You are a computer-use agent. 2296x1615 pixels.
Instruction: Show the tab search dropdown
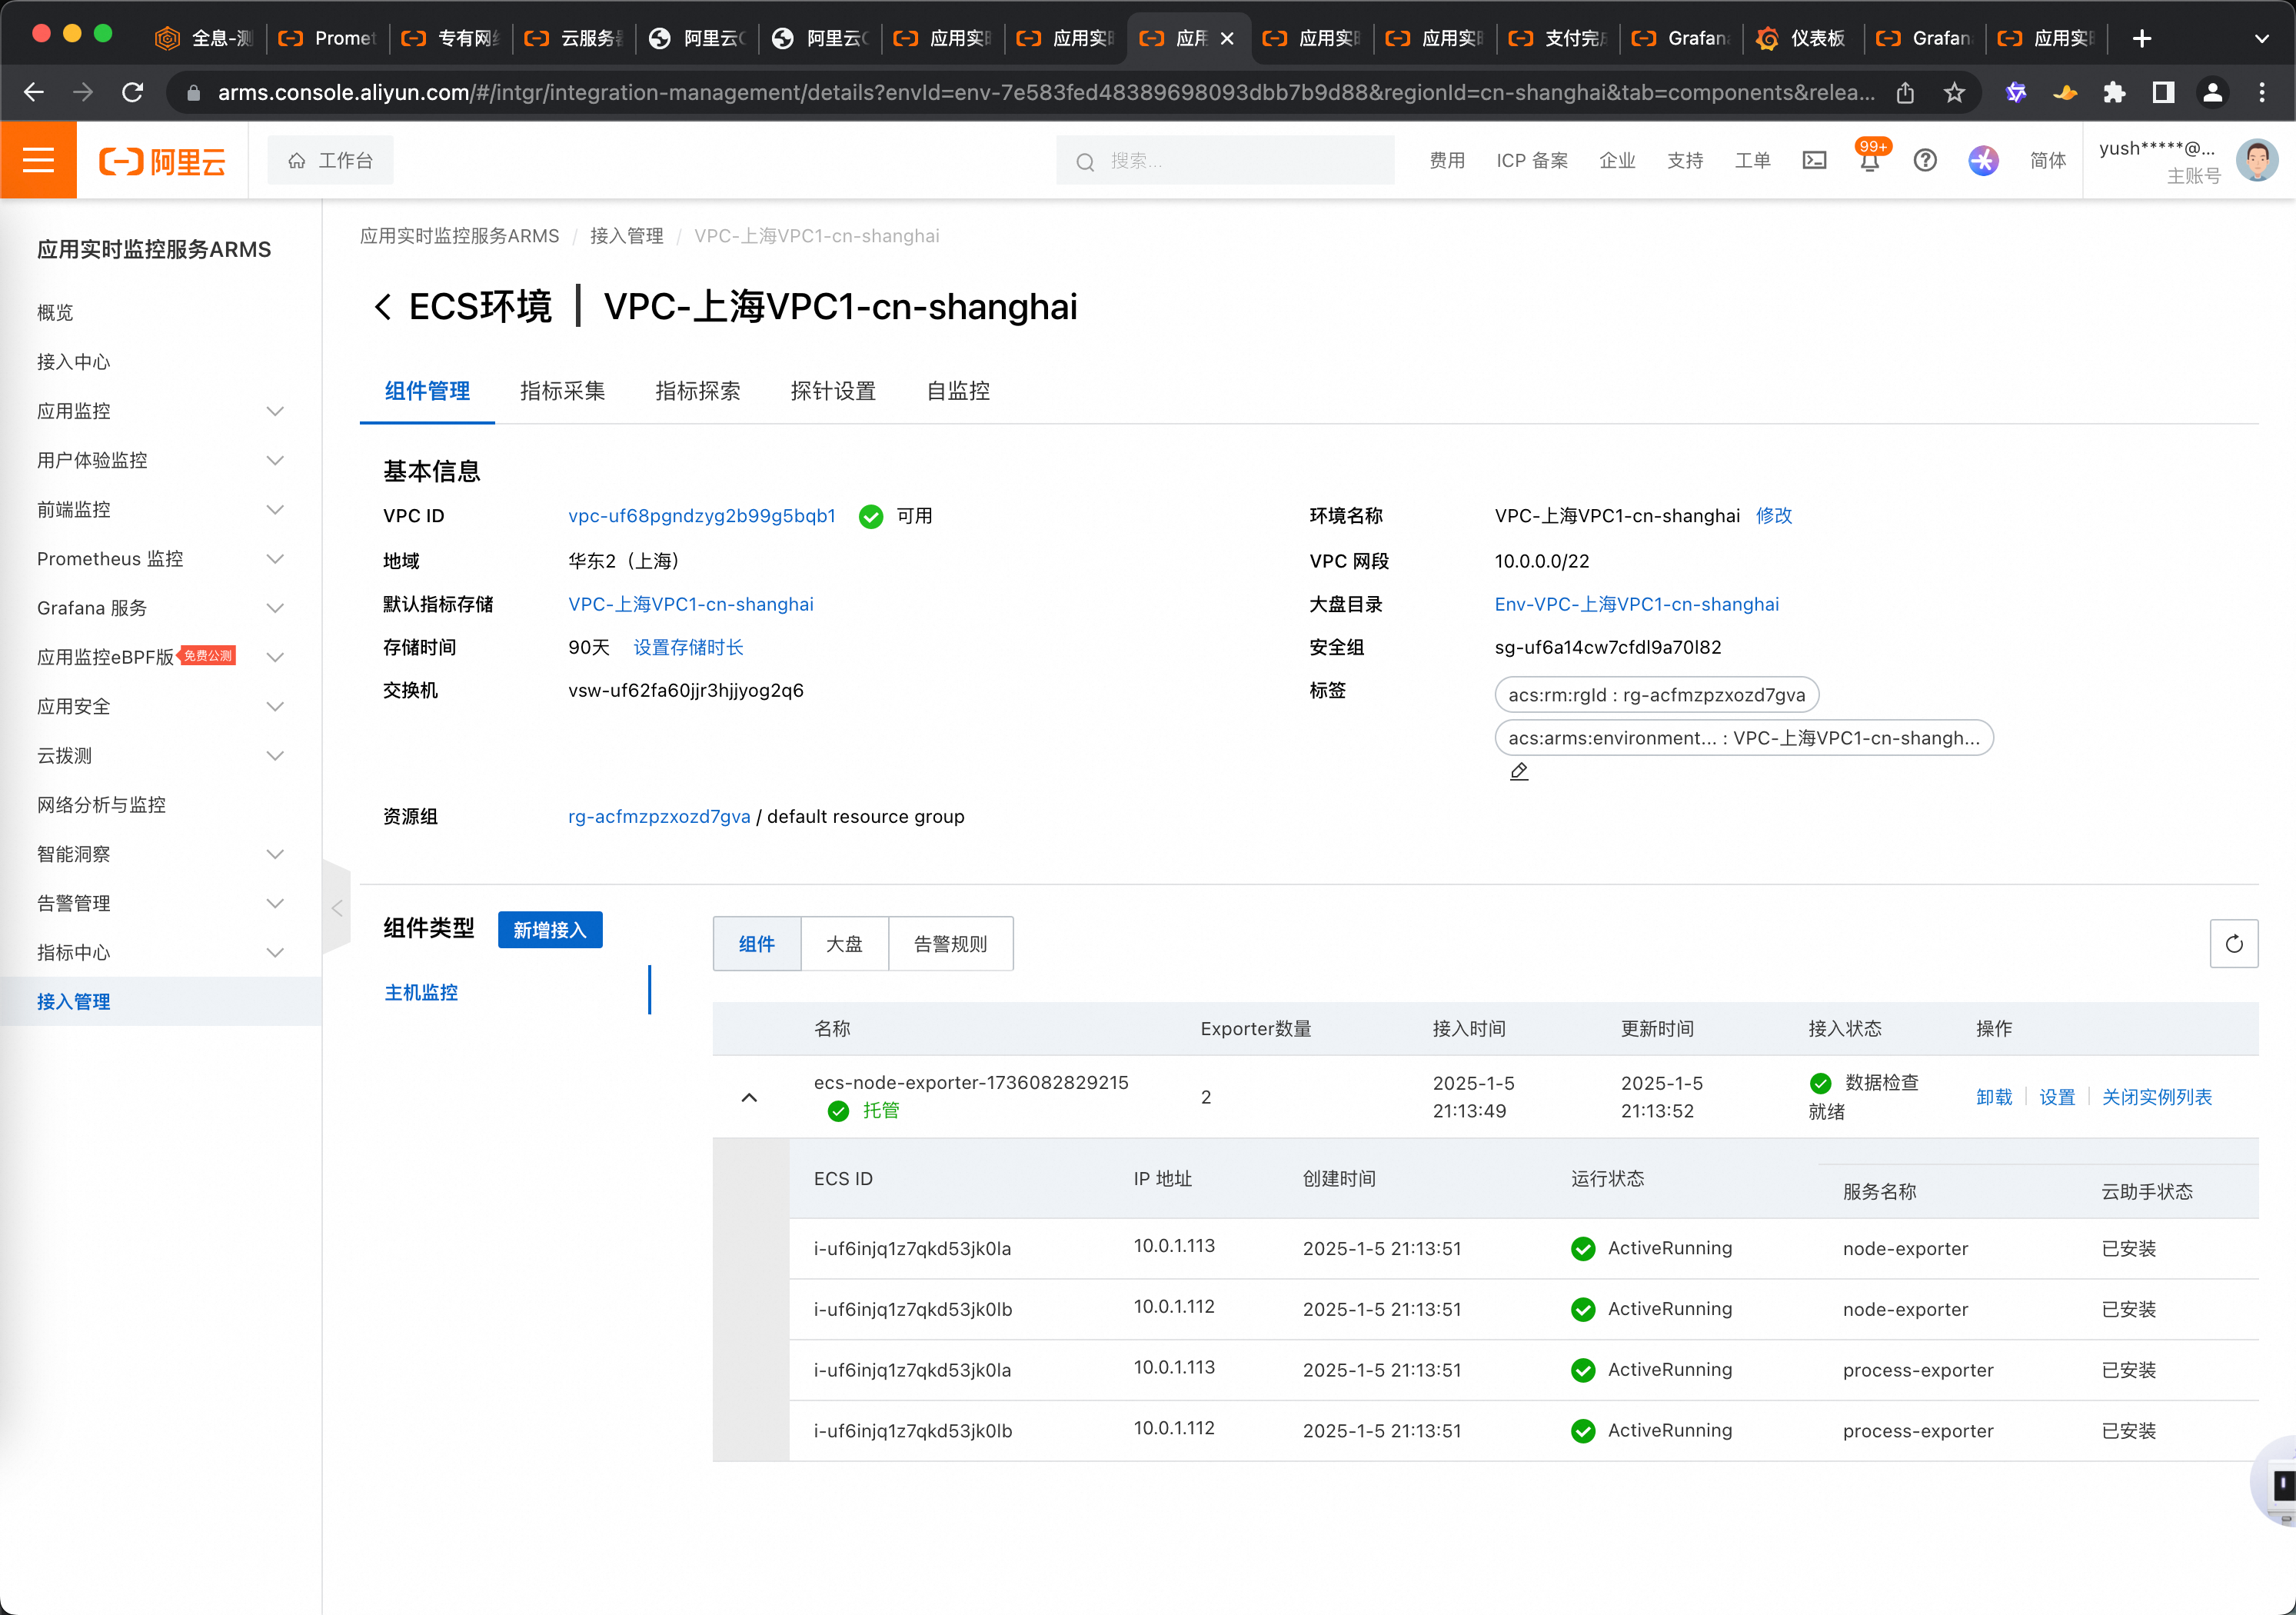coord(2261,38)
